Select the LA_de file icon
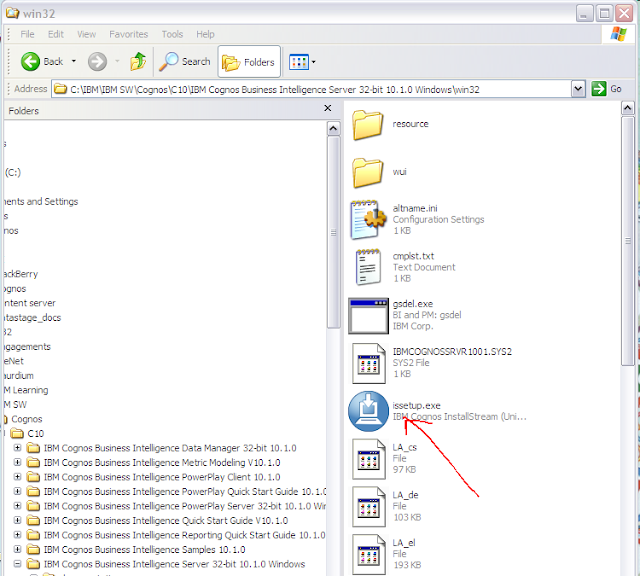Screen dimensions: 640x576 click(369, 507)
